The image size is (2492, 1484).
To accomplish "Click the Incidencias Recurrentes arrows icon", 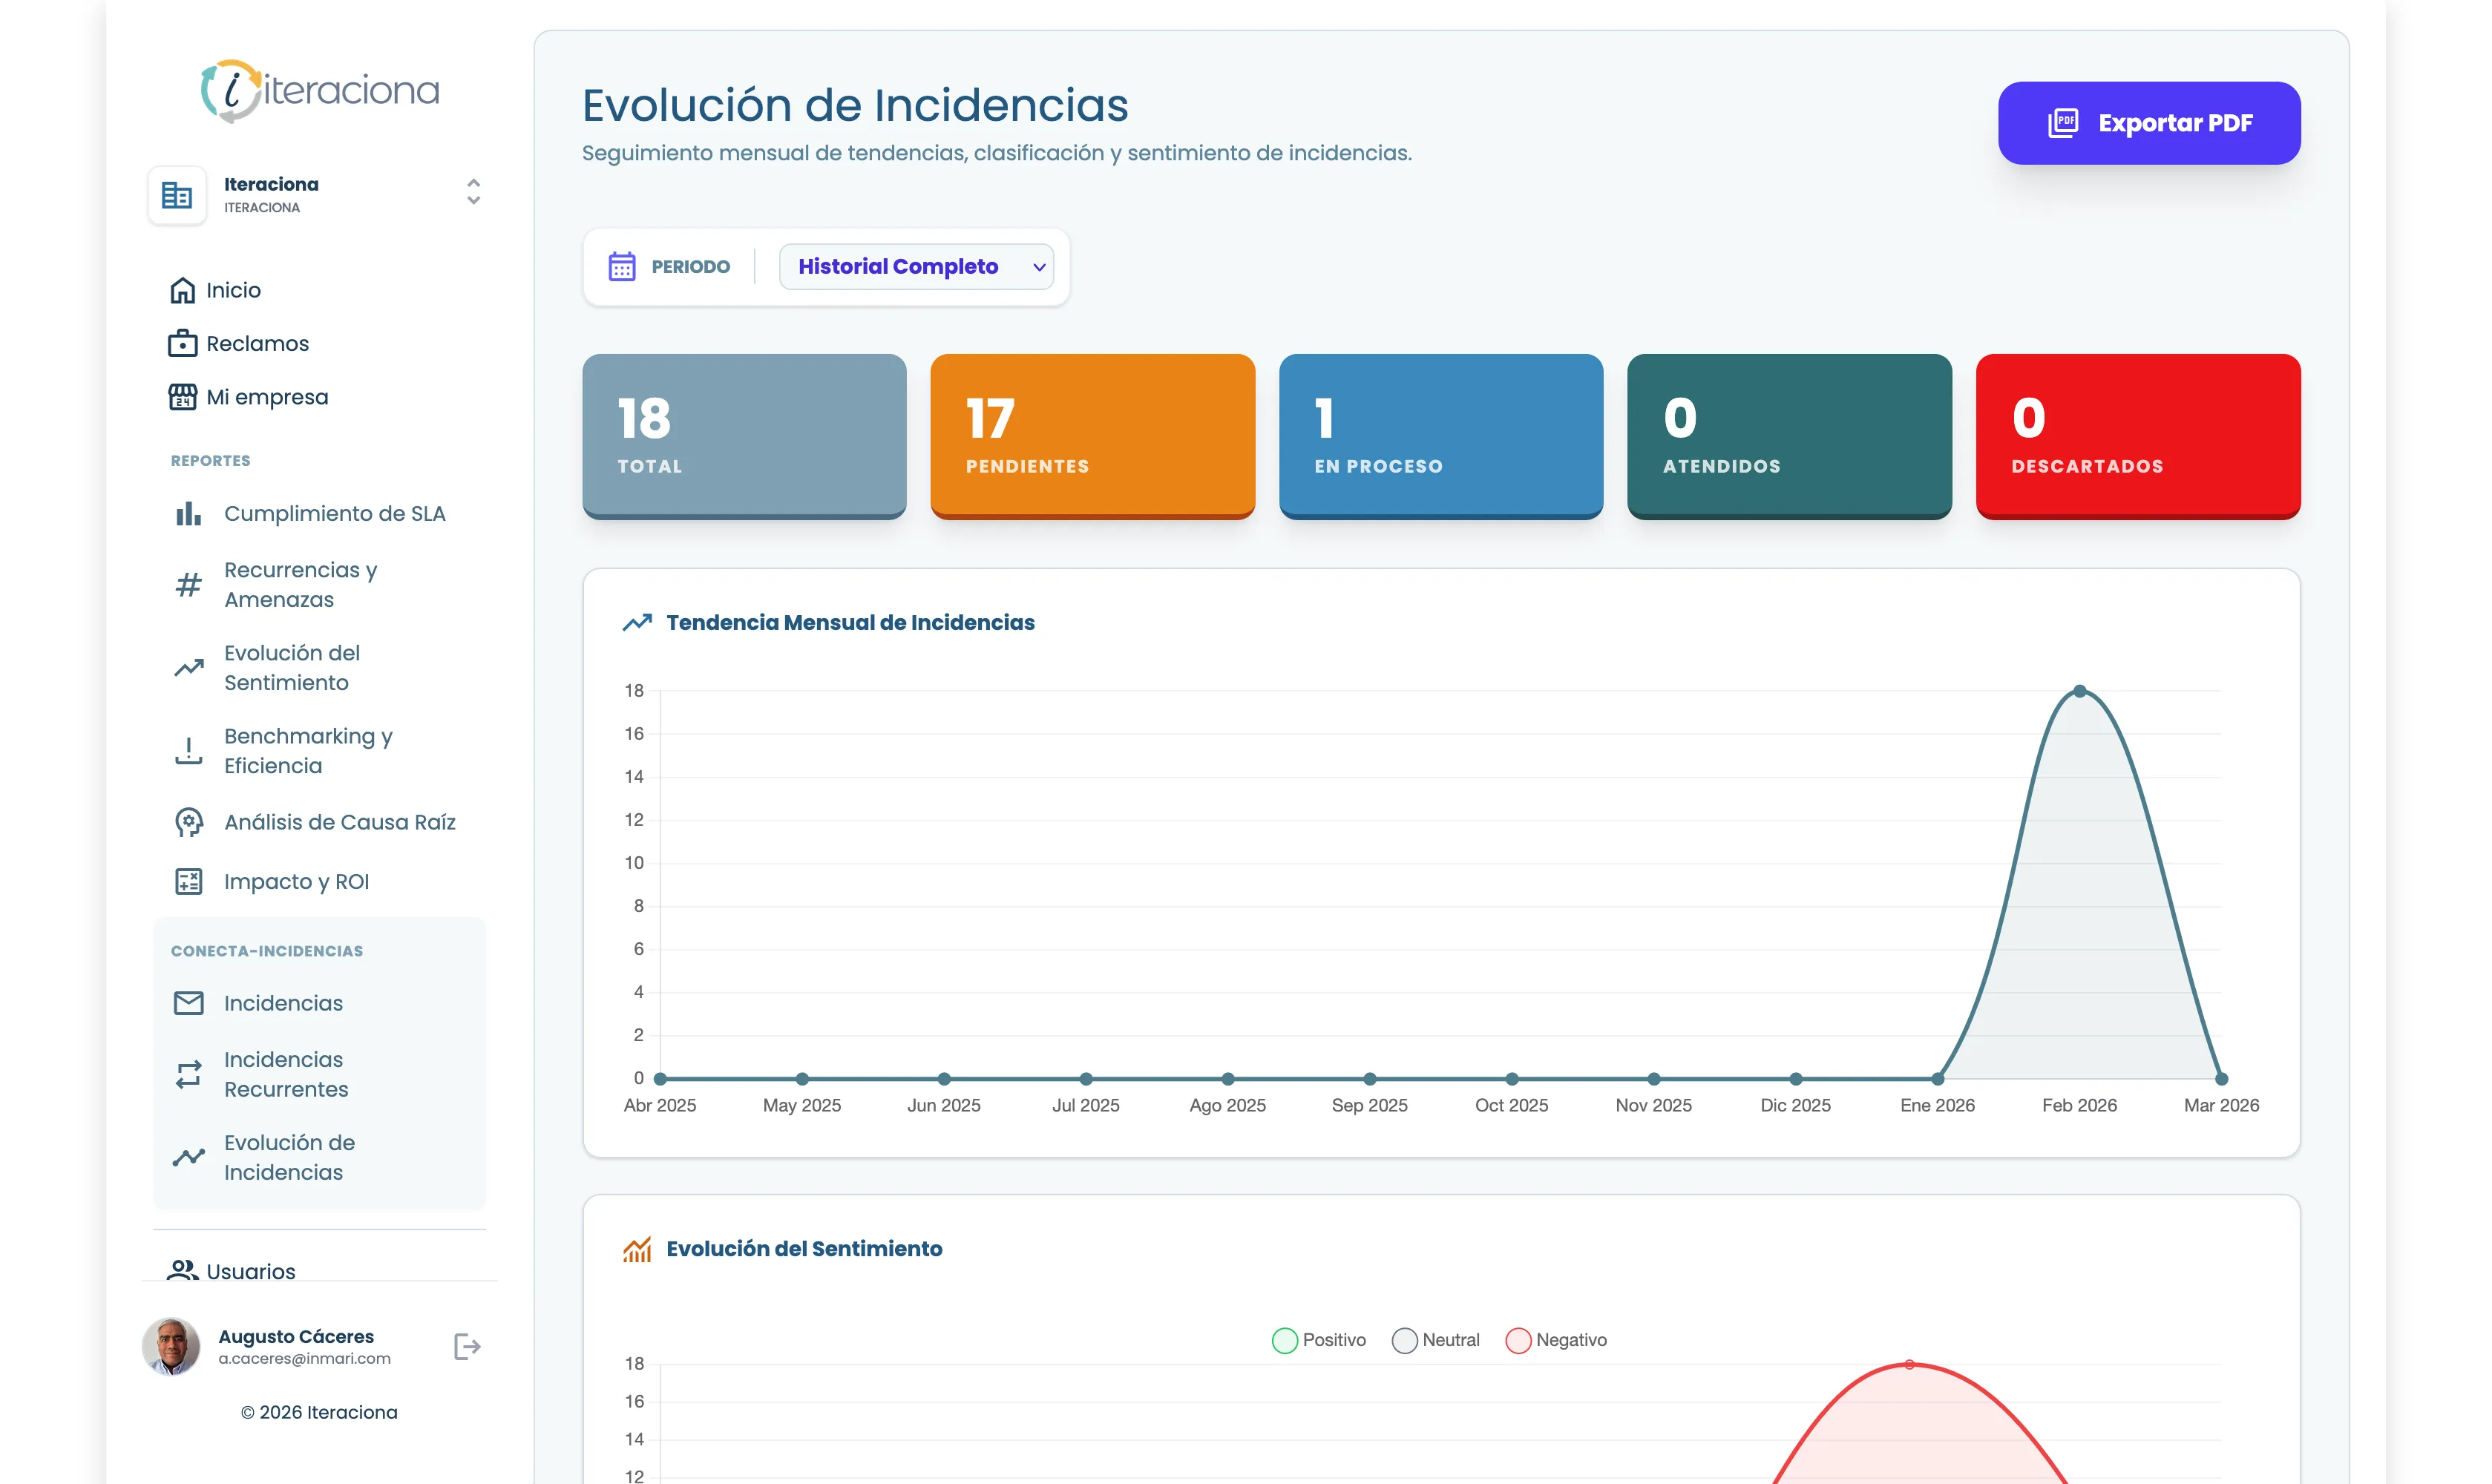I will click(189, 1074).
